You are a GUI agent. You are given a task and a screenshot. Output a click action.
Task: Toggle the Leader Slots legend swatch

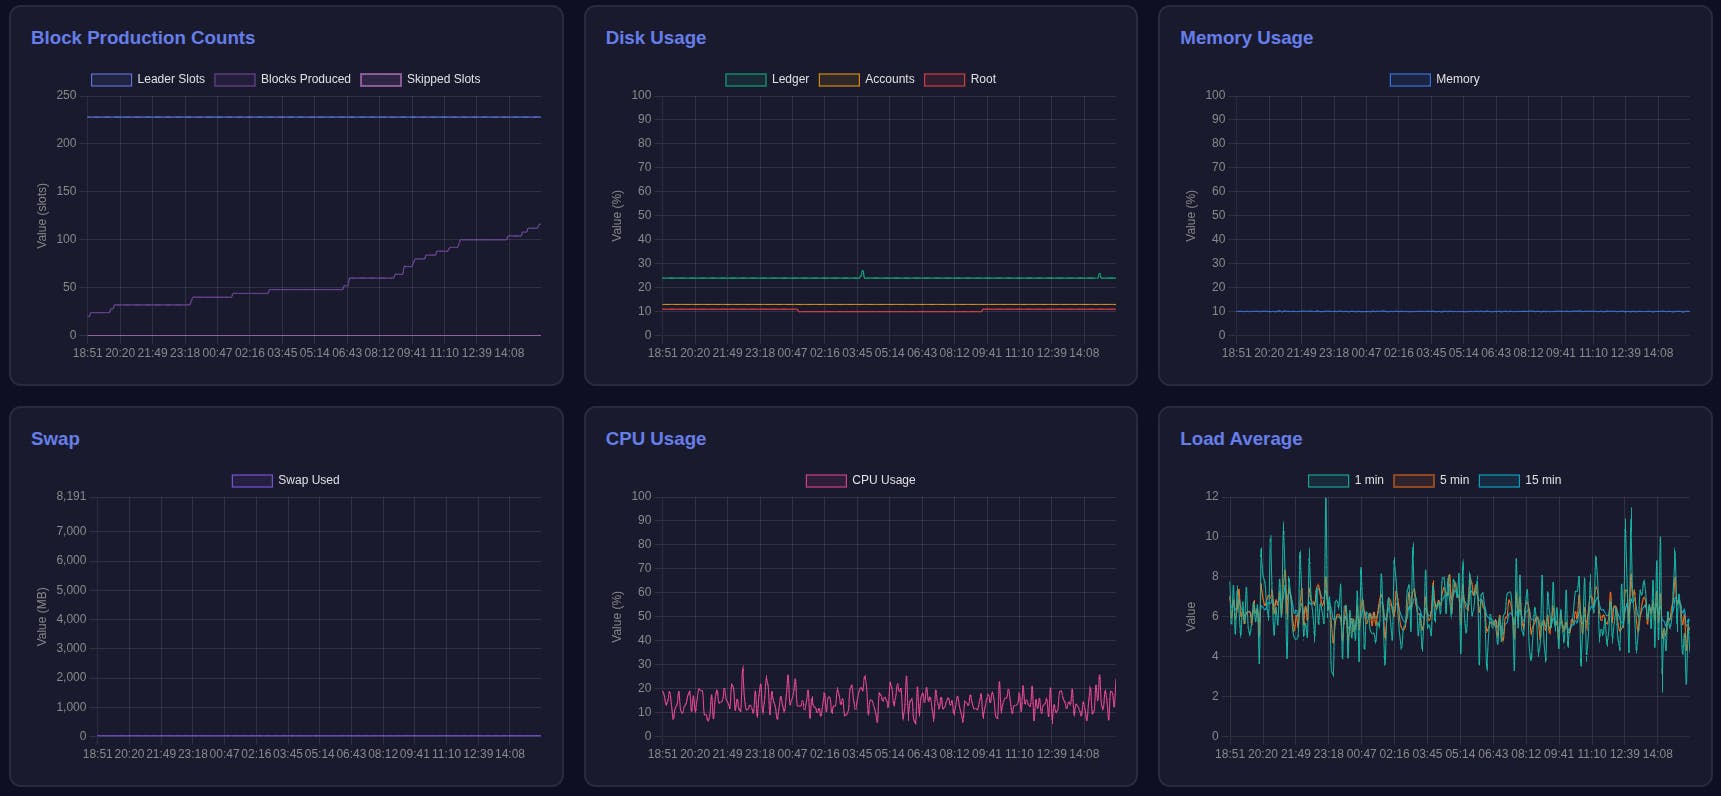pos(111,80)
